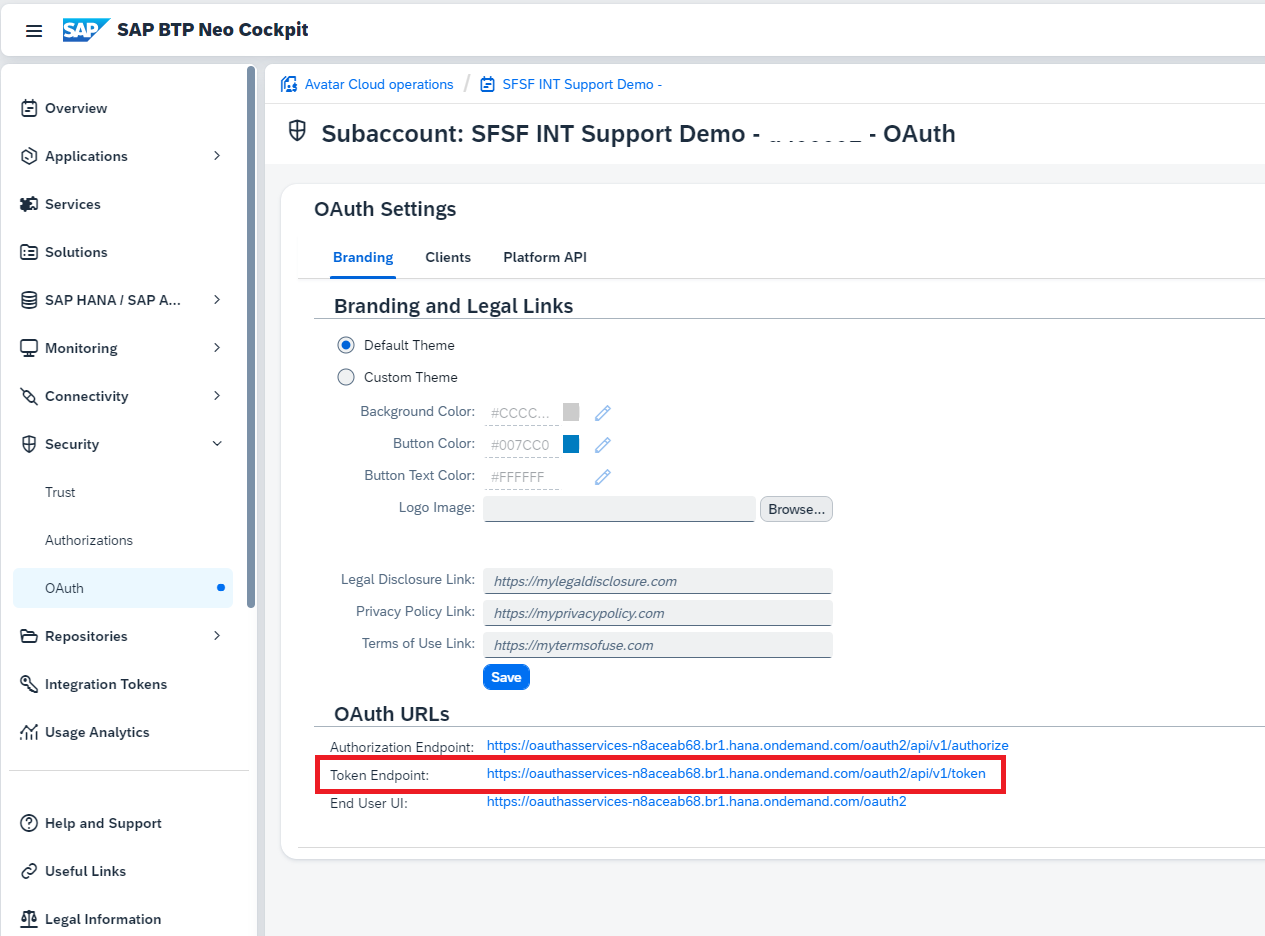This screenshot has width=1265, height=936.
Task: Click the Legal Disclosure Link field
Action: 658,581
